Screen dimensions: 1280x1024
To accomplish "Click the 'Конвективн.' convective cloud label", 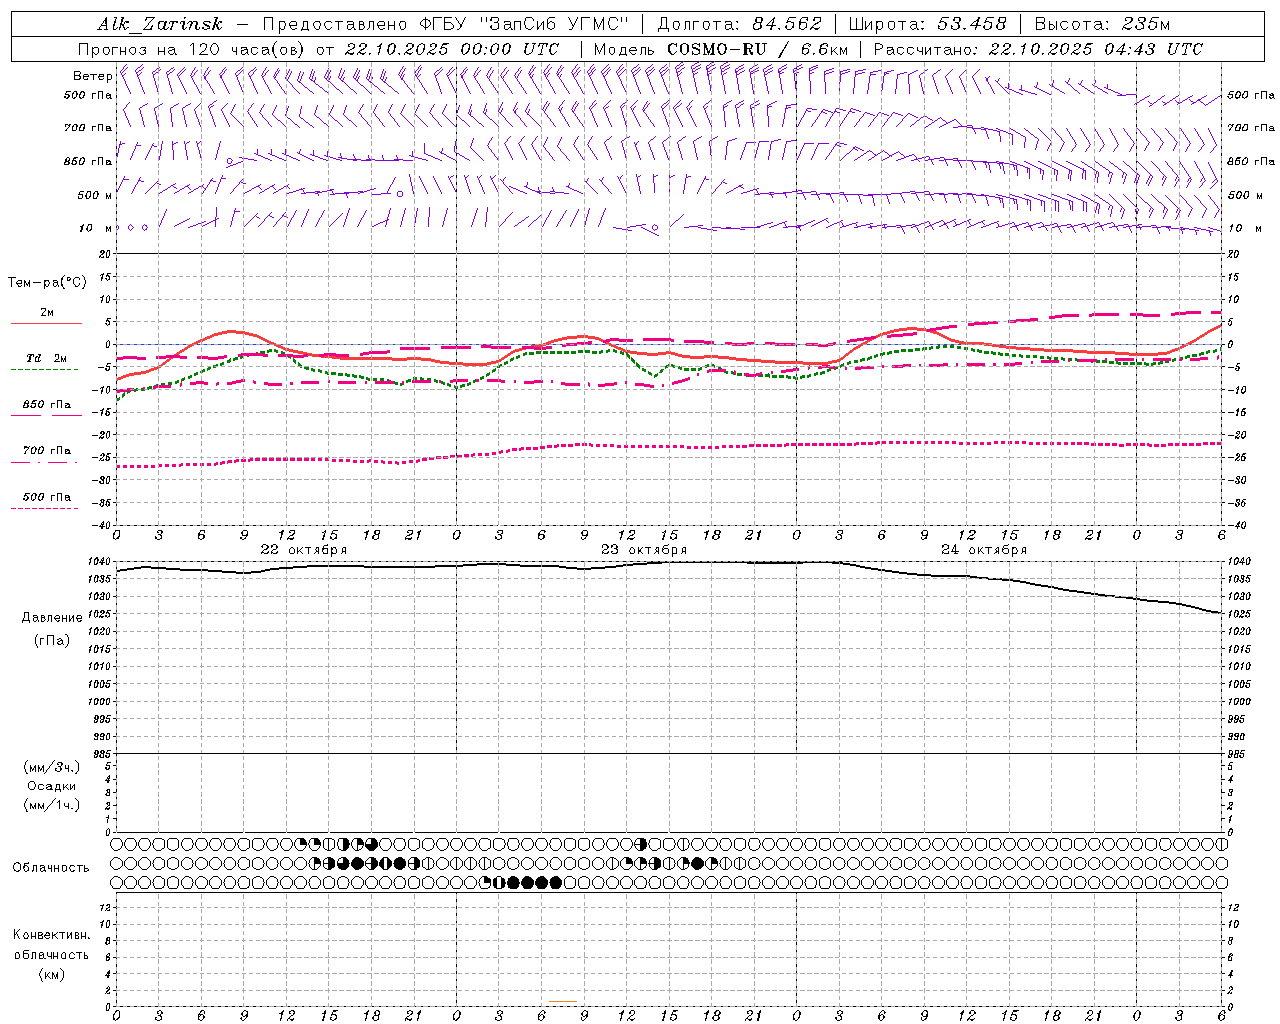I will (x=52, y=935).
